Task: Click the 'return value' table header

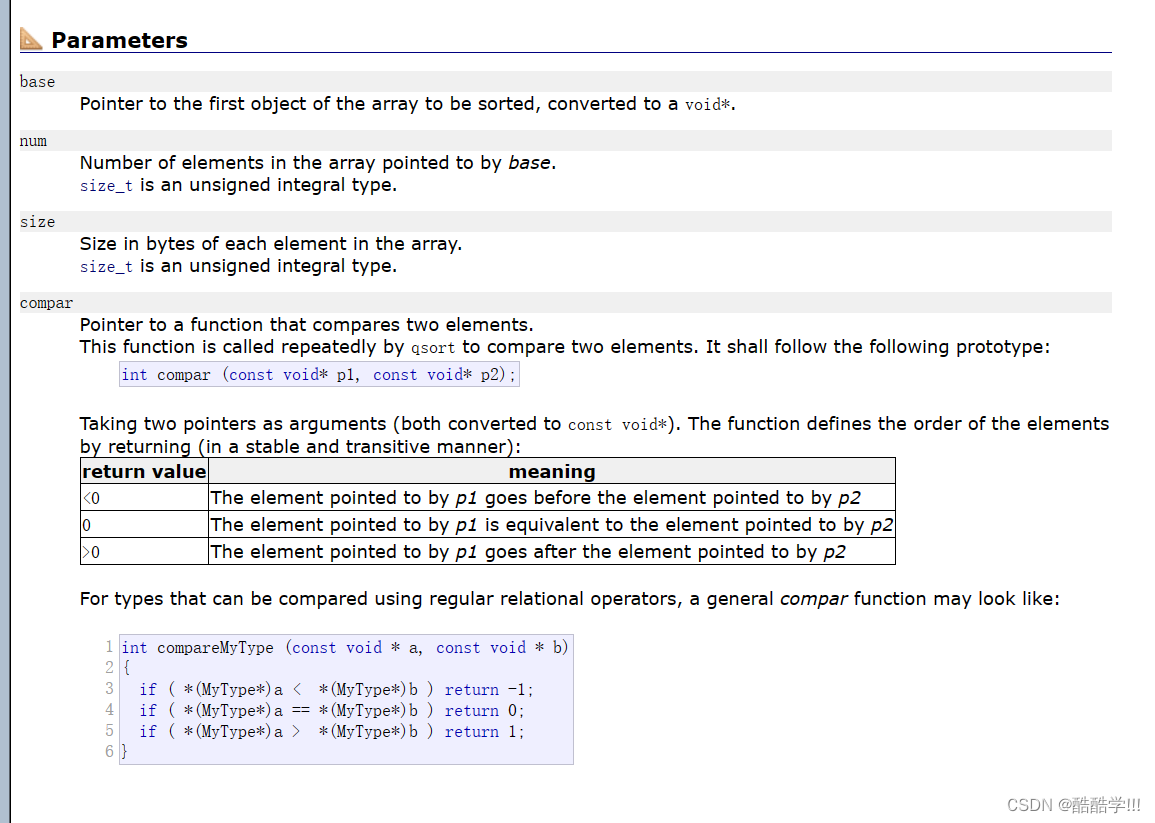Action: coord(144,472)
